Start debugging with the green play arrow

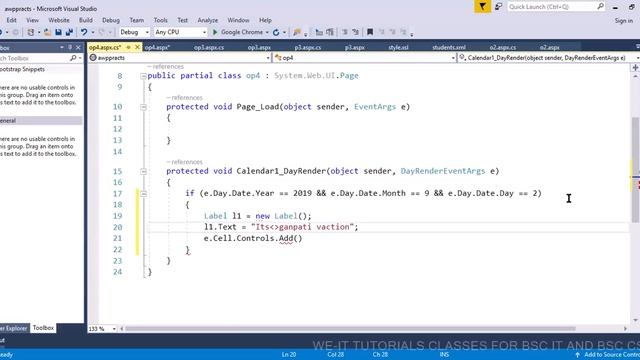point(215,32)
